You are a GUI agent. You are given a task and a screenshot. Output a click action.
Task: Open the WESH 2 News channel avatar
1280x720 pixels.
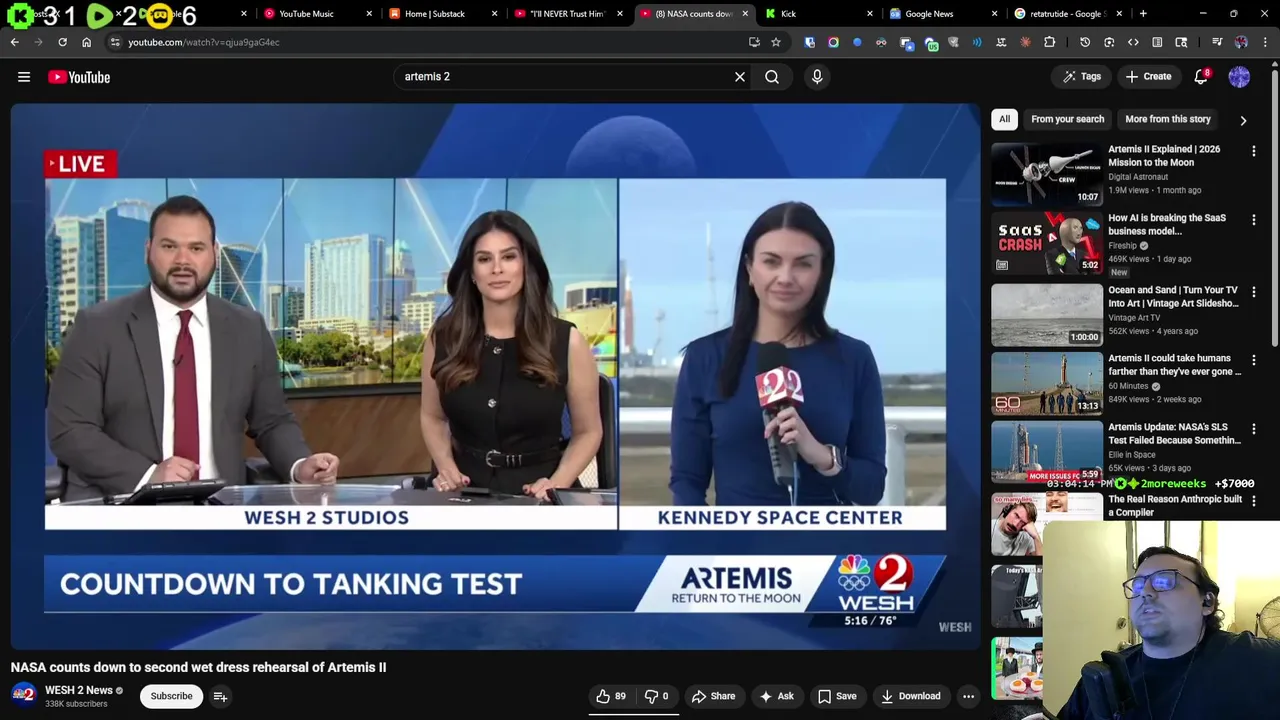click(23, 696)
